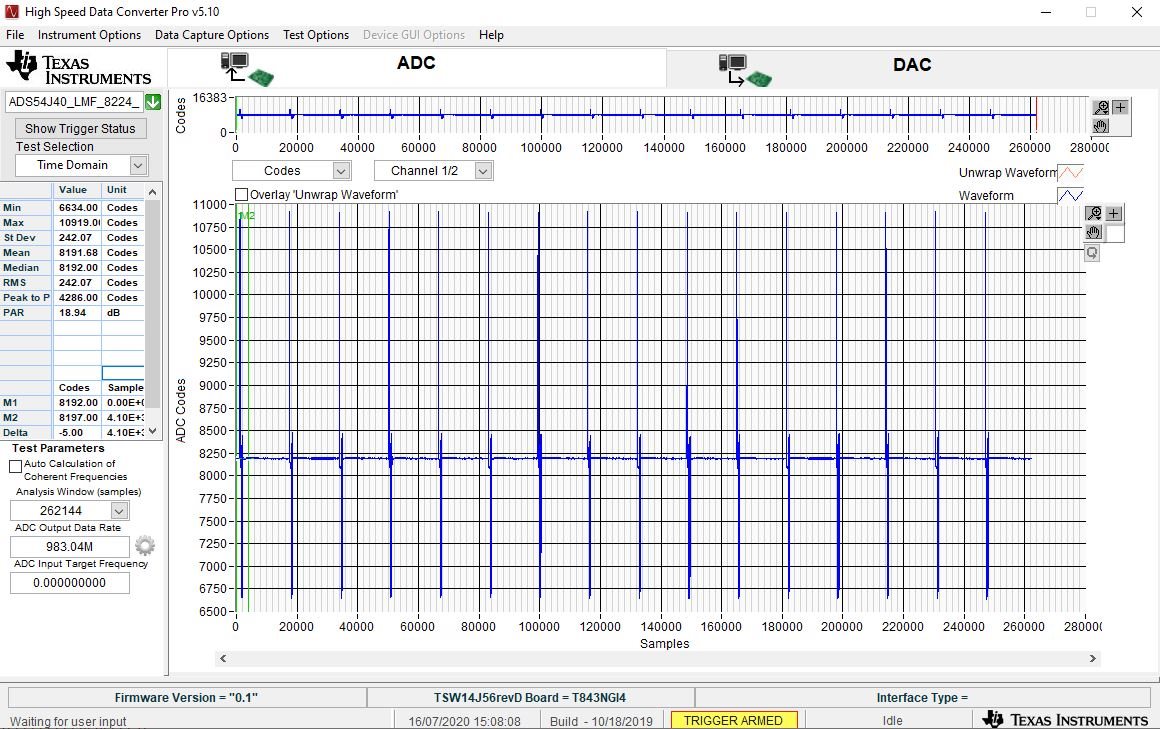Click down arrow of statistics table scrollbar
The height and width of the screenshot is (729, 1160).
point(152,431)
